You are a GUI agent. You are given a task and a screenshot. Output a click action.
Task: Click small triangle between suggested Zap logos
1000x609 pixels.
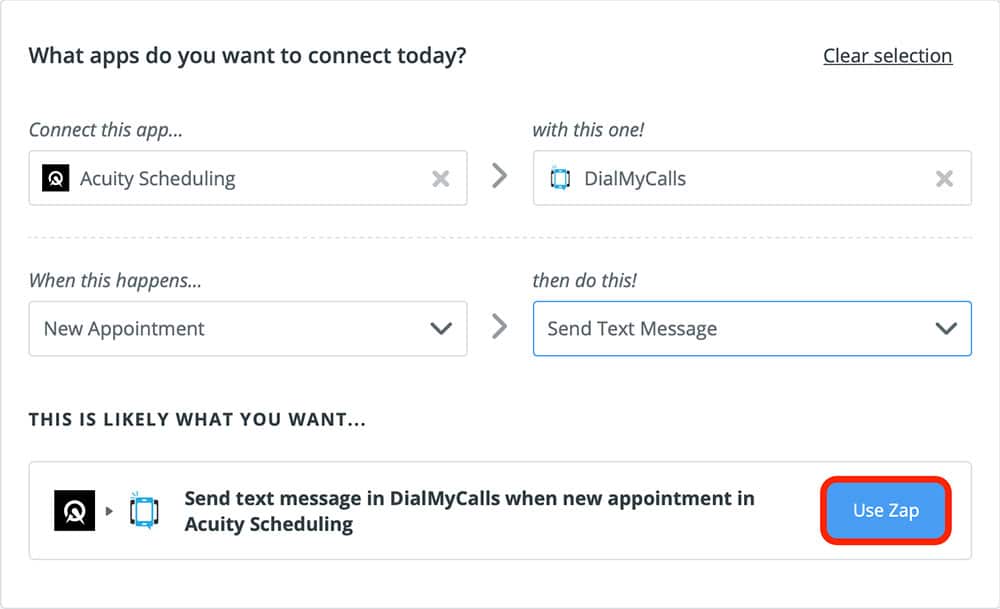[x=109, y=512]
